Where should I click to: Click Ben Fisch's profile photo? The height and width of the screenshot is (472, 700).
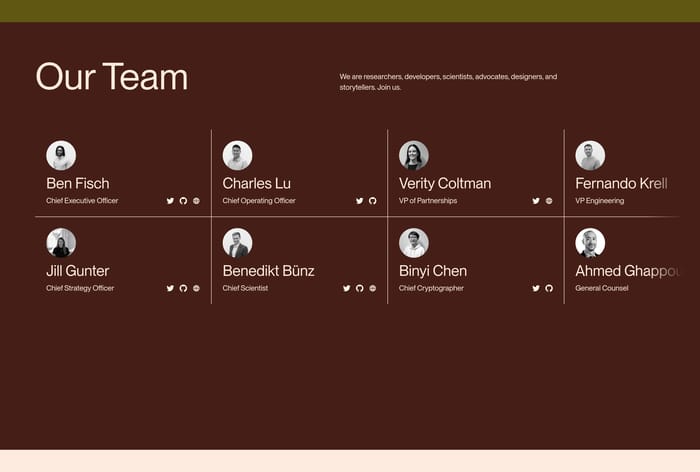coord(61,155)
